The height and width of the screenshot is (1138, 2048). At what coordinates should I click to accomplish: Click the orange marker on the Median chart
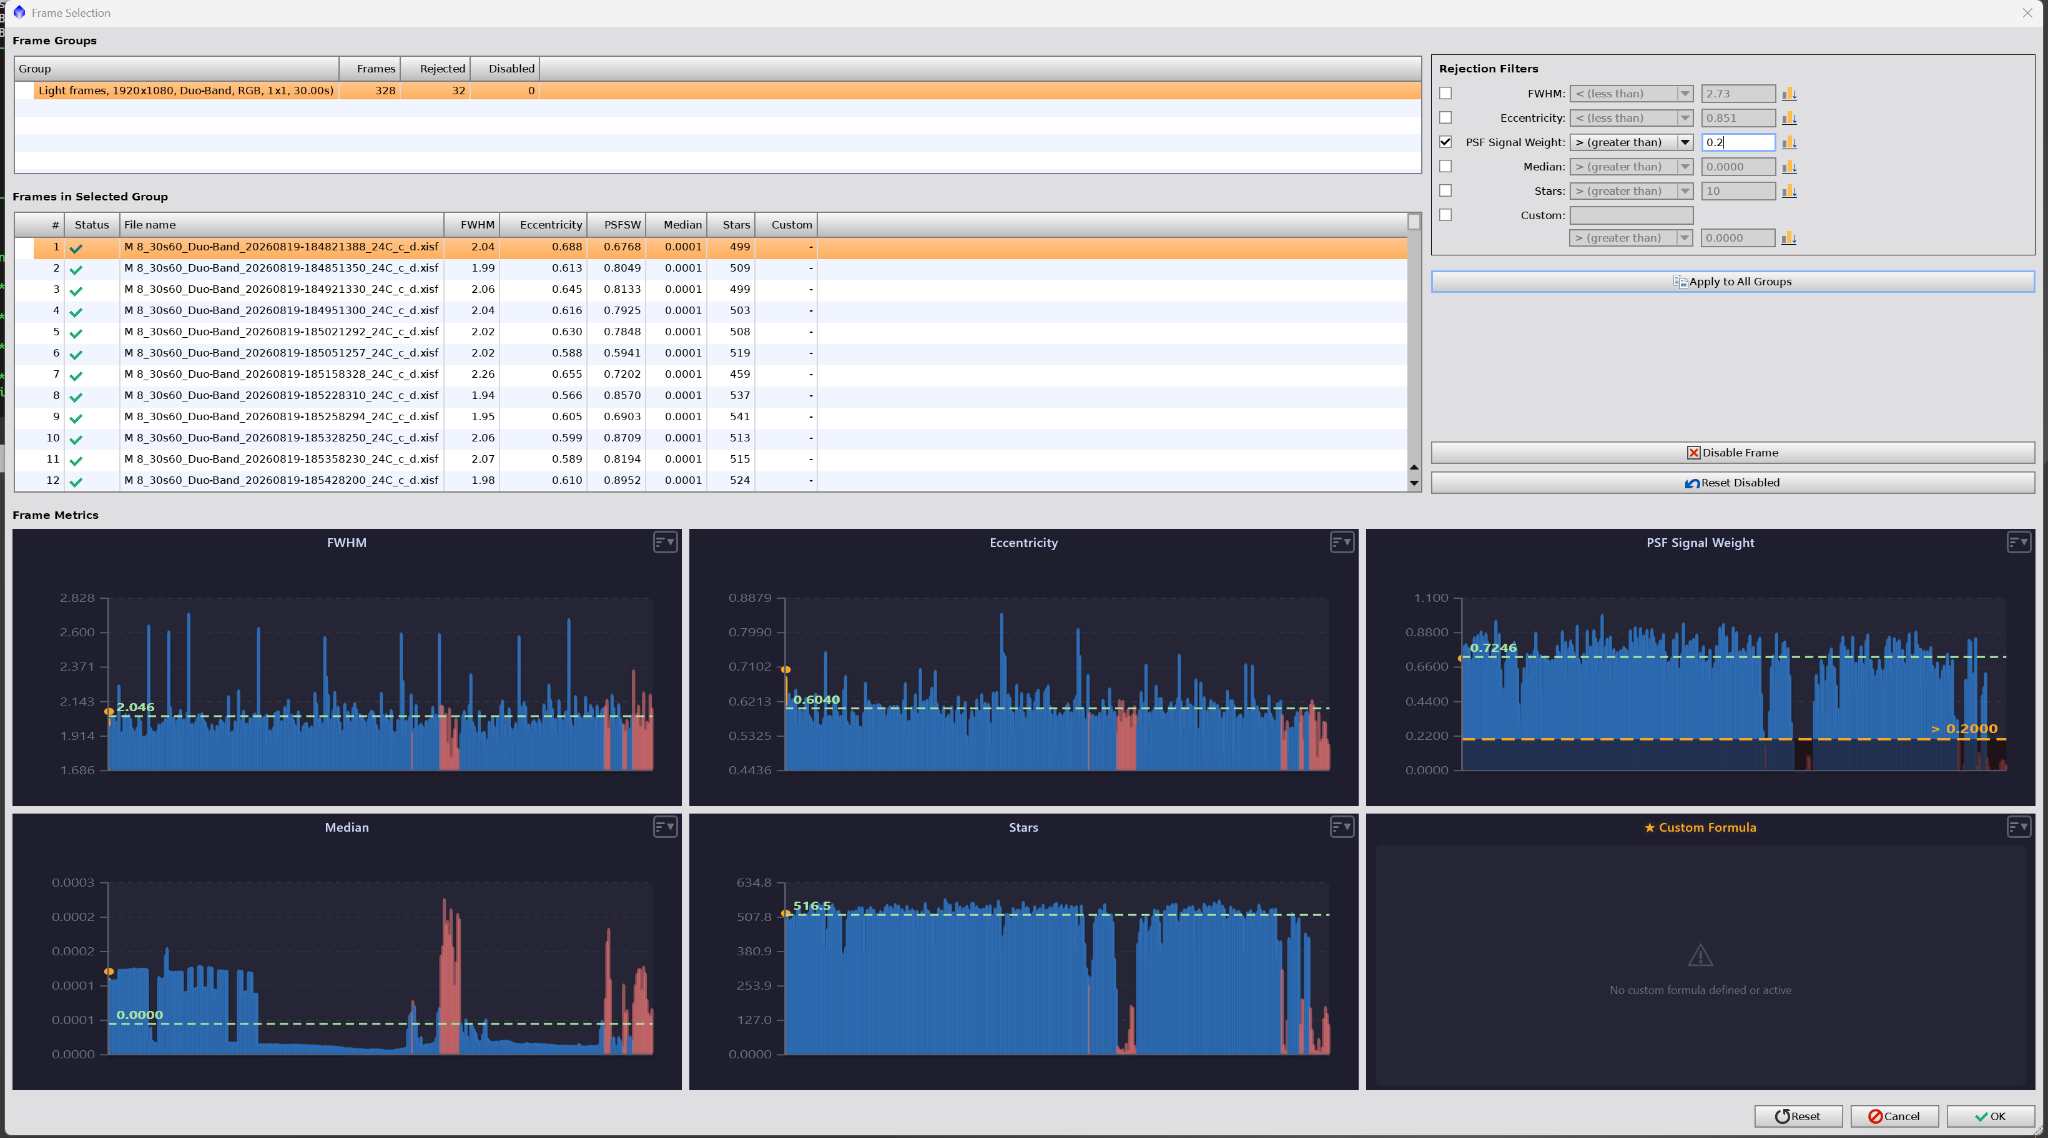point(109,972)
